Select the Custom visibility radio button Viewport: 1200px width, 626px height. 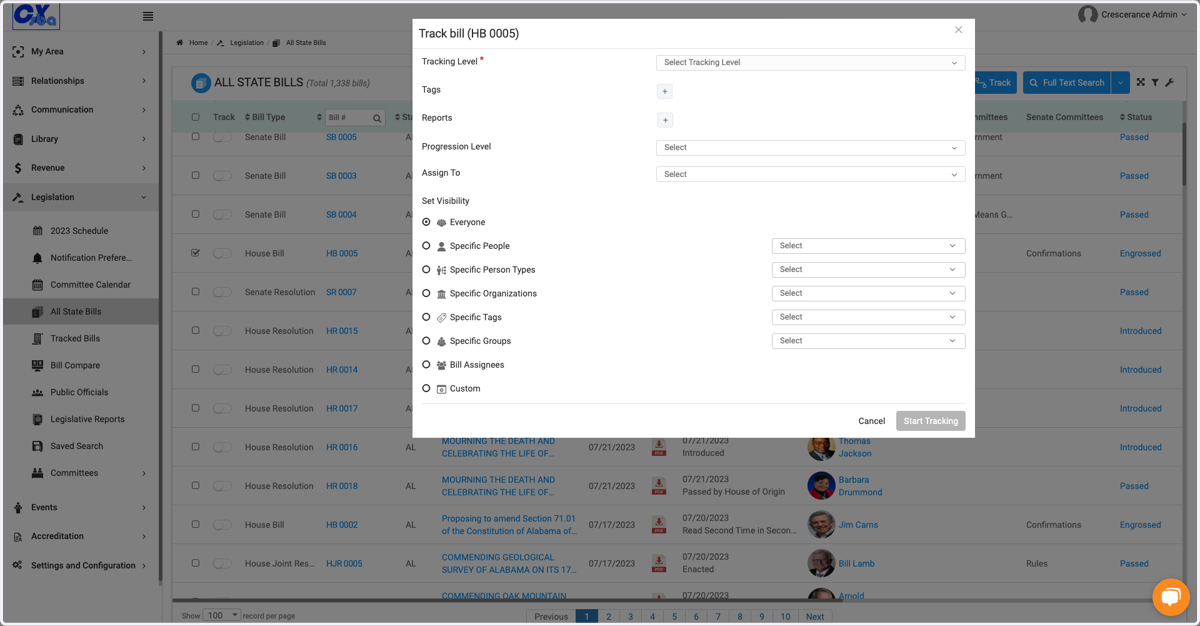tap(427, 388)
